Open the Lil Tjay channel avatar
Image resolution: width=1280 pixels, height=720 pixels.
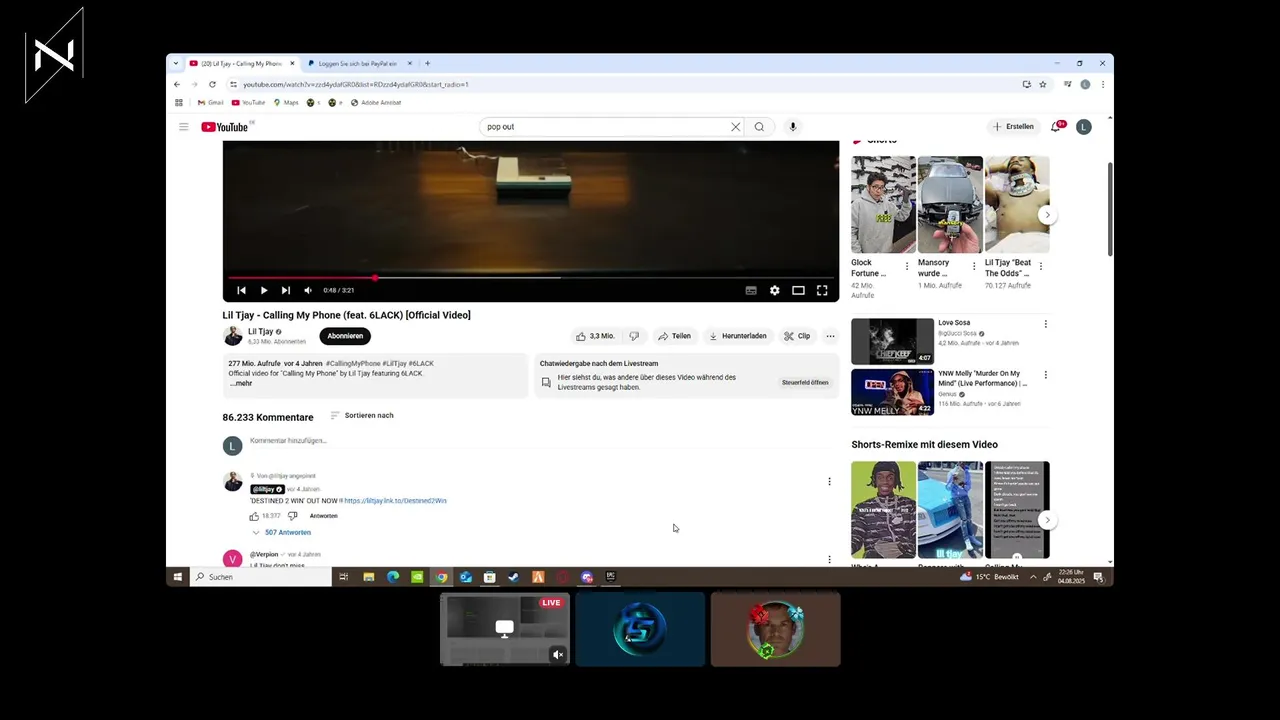pyautogui.click(x=232, y=336)
